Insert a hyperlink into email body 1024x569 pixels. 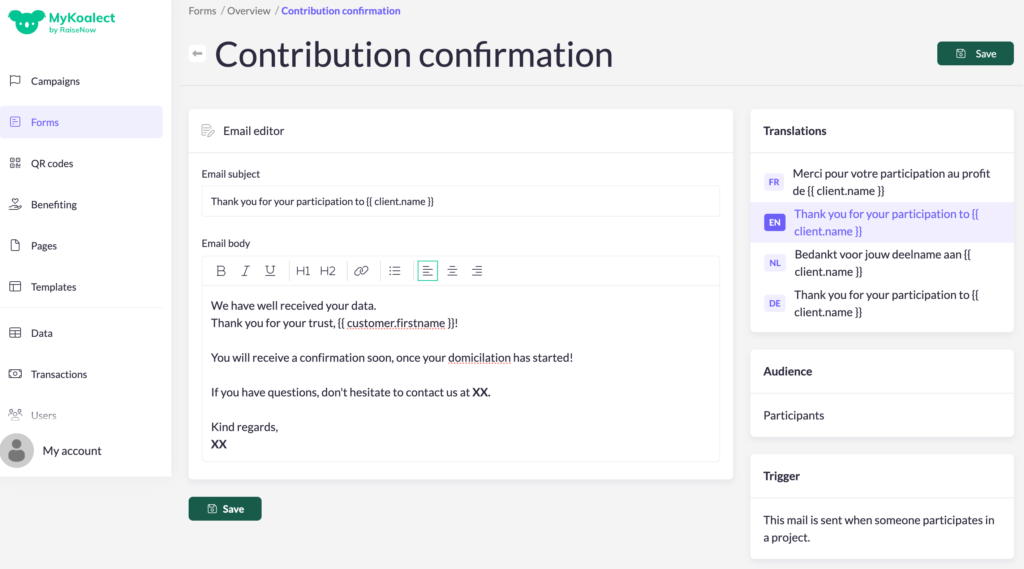(362, 271)
